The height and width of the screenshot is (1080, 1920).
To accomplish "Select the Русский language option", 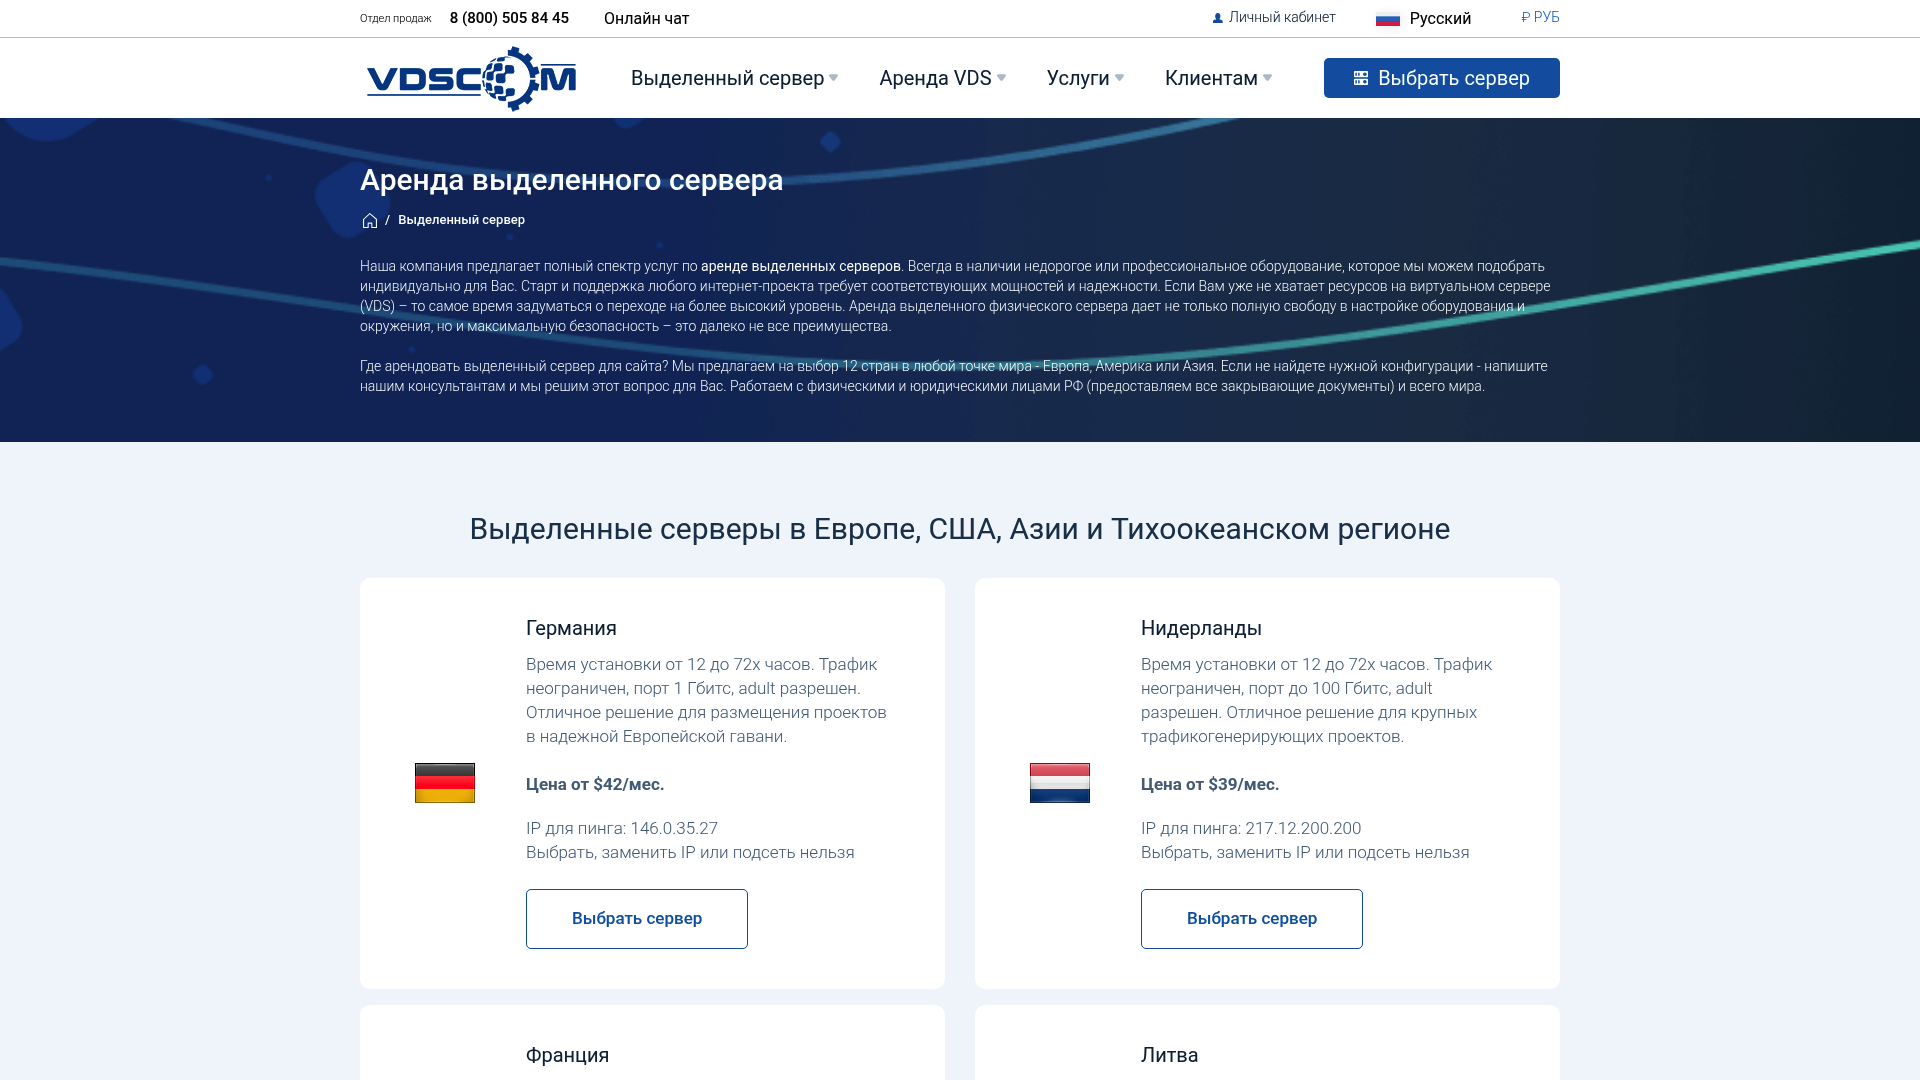I will point(1440,18).
